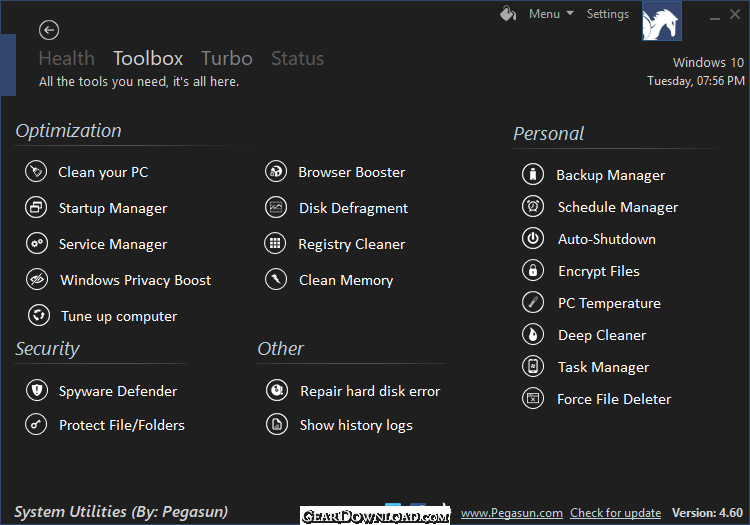Click the paint bucket theme icon
This screenshot has height=525, width=750.
pyautogui.click(x=508, y=13)
